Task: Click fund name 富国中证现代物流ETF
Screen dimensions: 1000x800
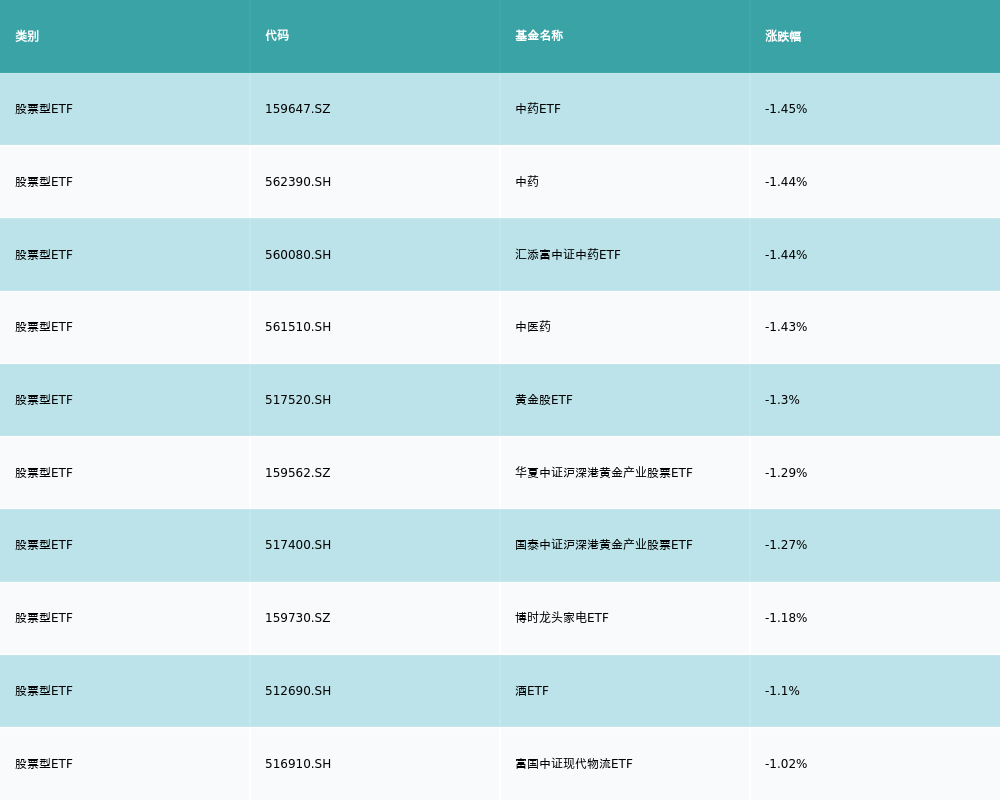Action: click(573, 764)
